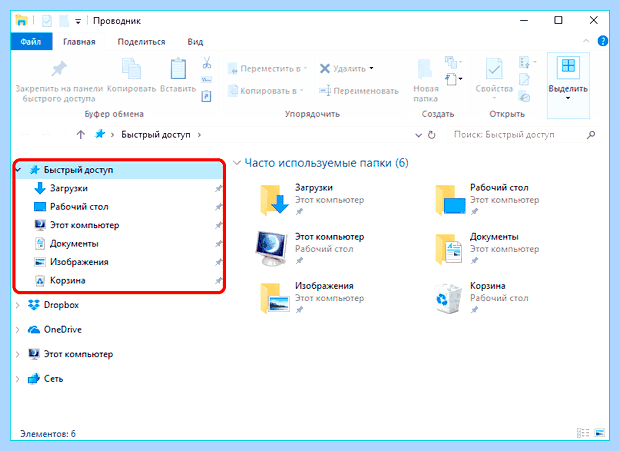Click the scissors cut icon

point(206,62)
